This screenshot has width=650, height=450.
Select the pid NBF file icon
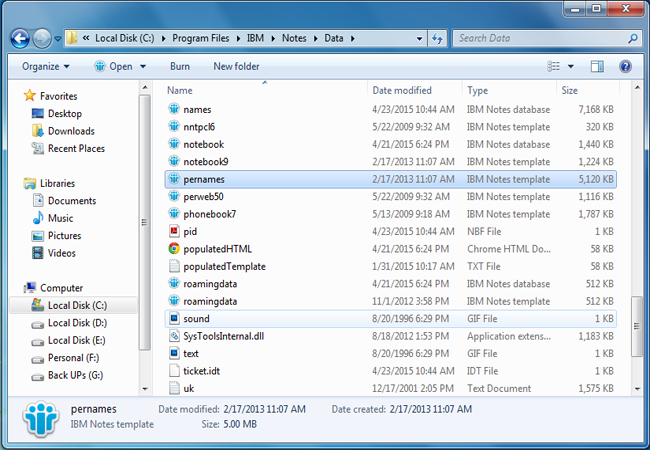point(174,231)
